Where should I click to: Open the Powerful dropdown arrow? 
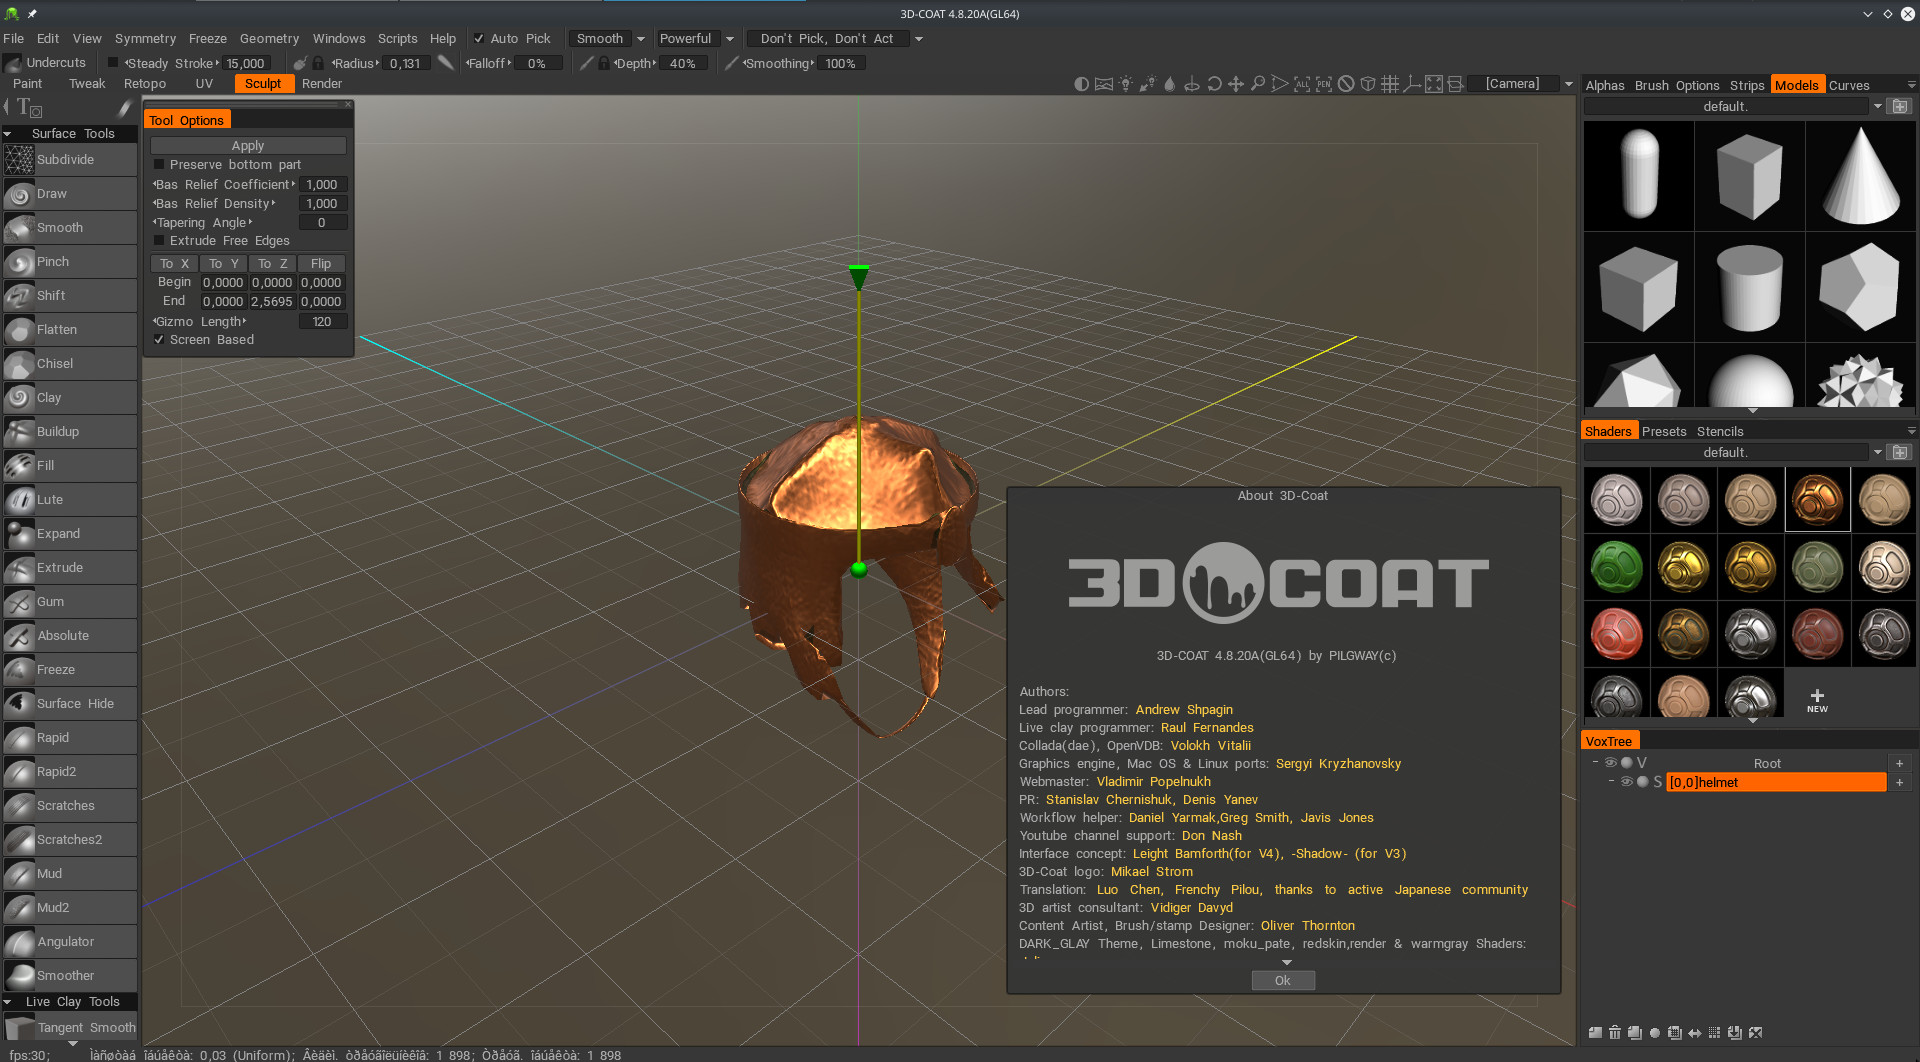coord(730,39)
